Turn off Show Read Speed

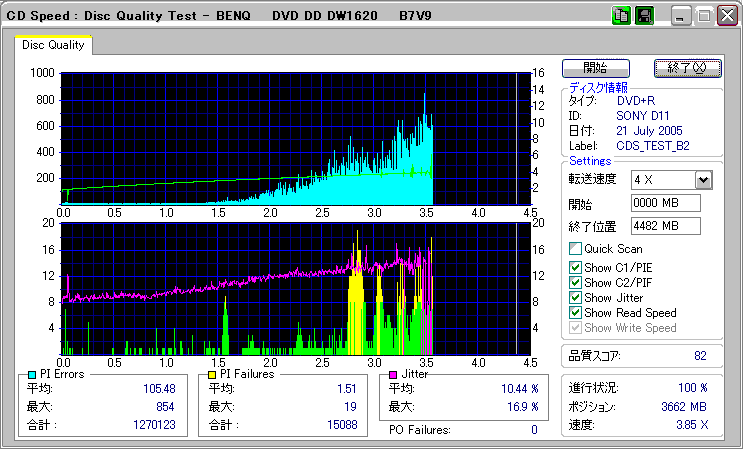tap(575, 313)
